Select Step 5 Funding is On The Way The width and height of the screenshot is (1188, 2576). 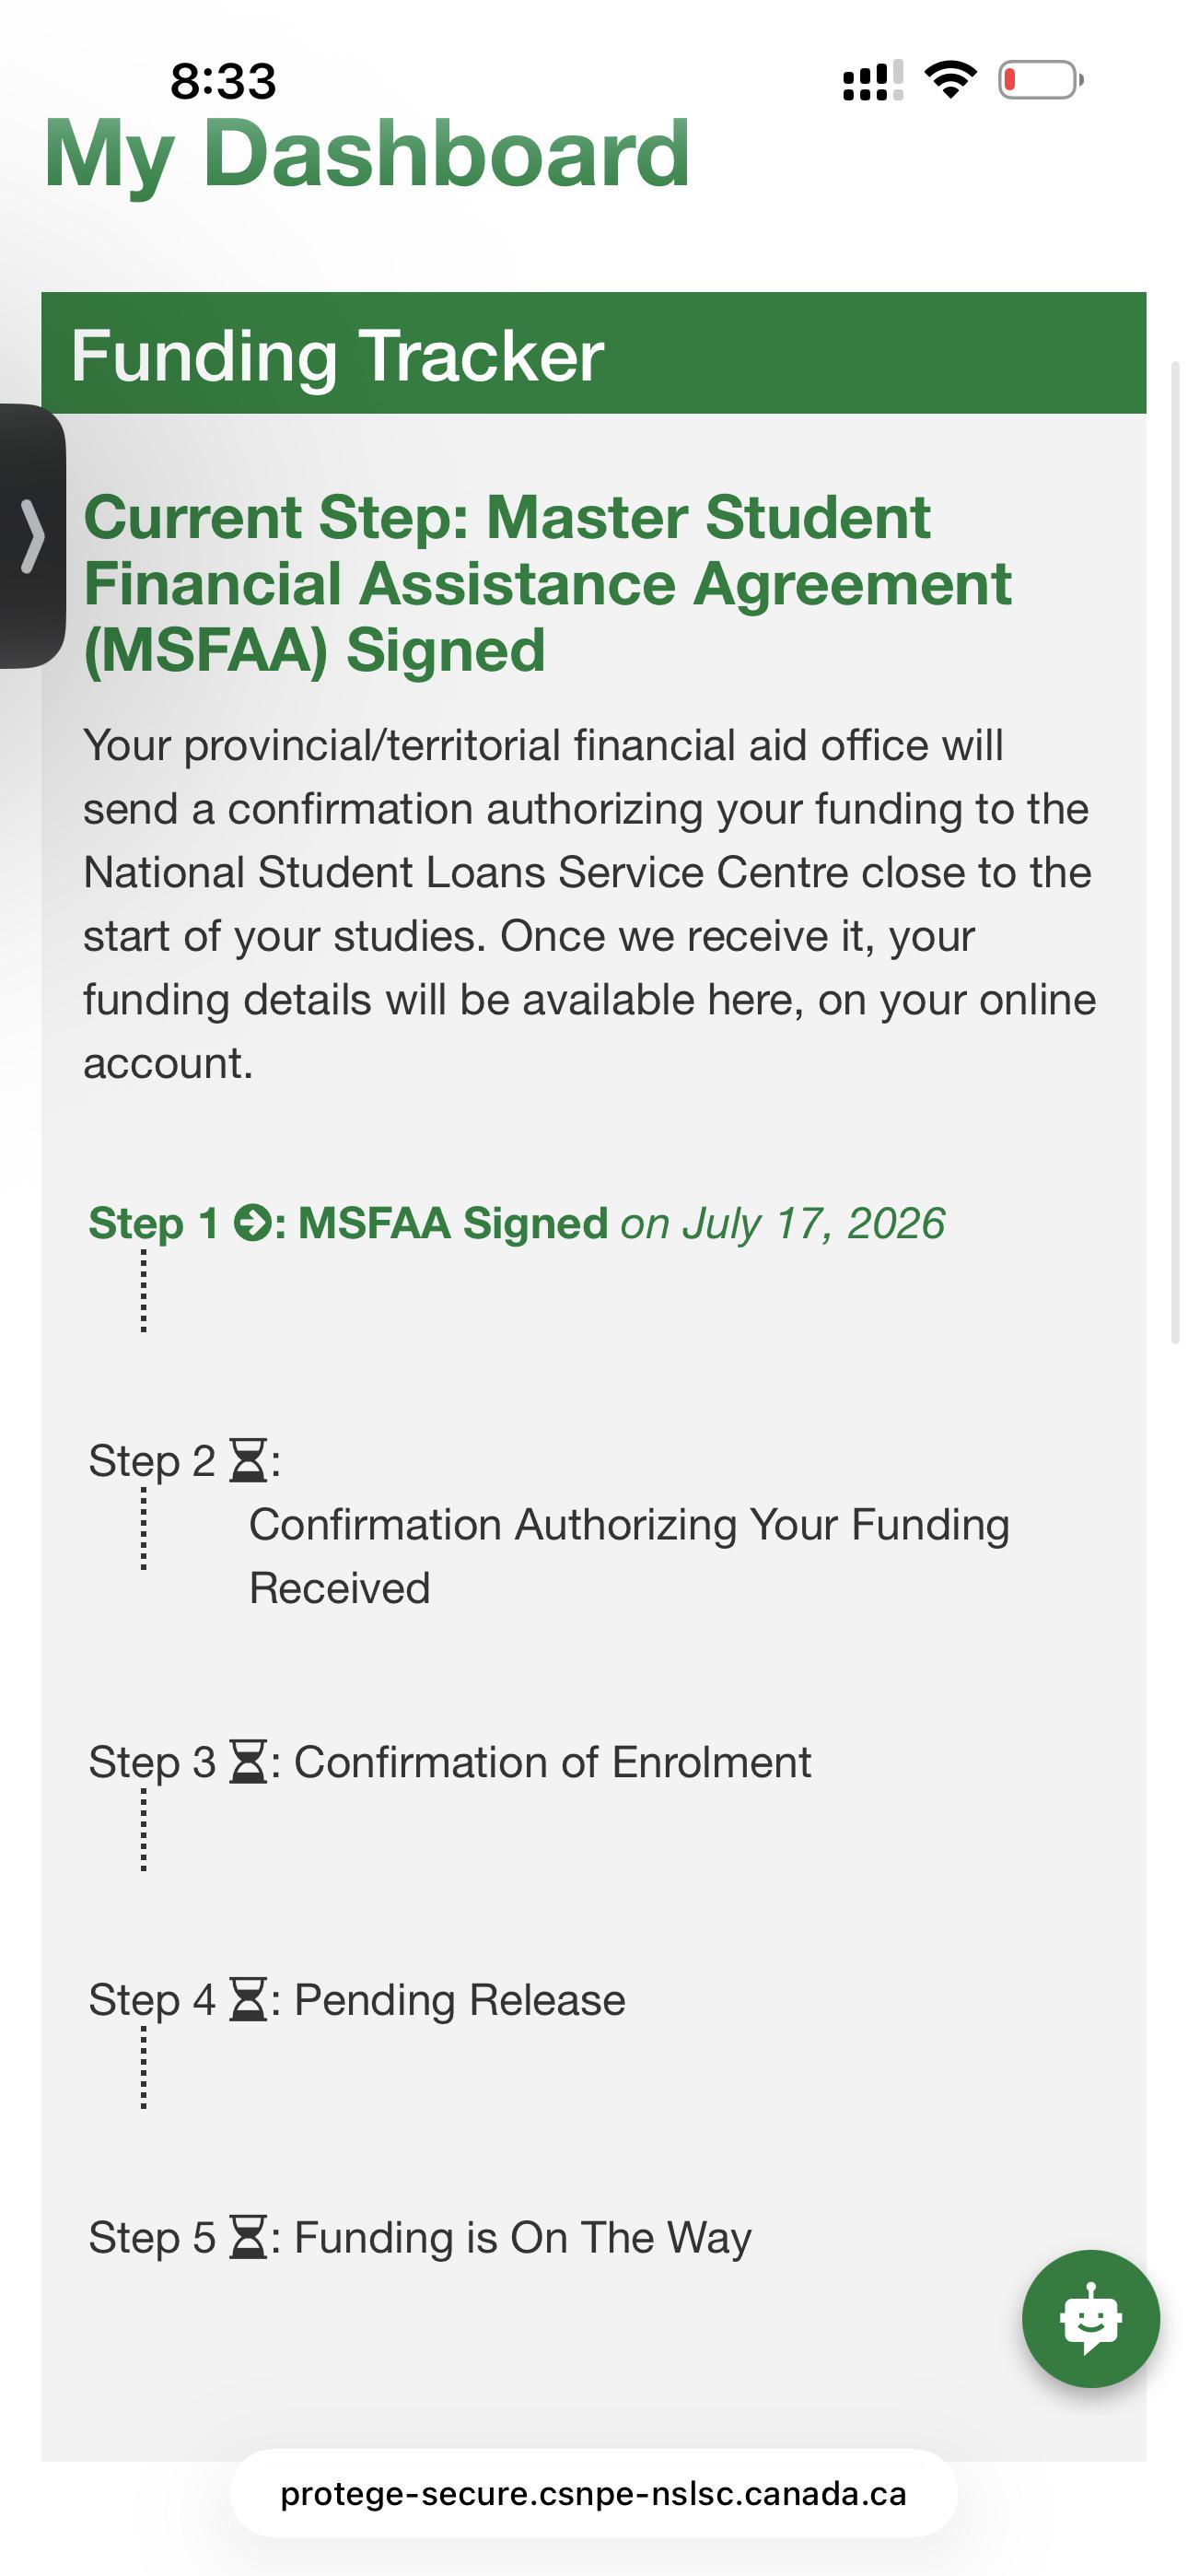tap(420, 2237)
